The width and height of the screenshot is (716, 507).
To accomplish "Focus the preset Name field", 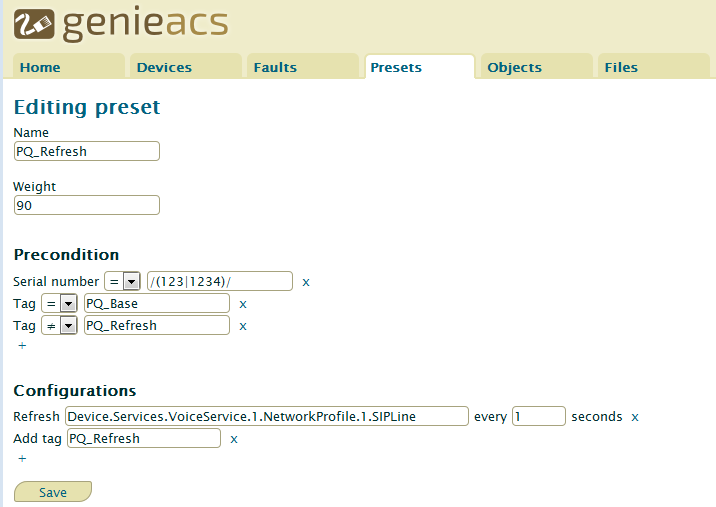I will coord(87,151).
